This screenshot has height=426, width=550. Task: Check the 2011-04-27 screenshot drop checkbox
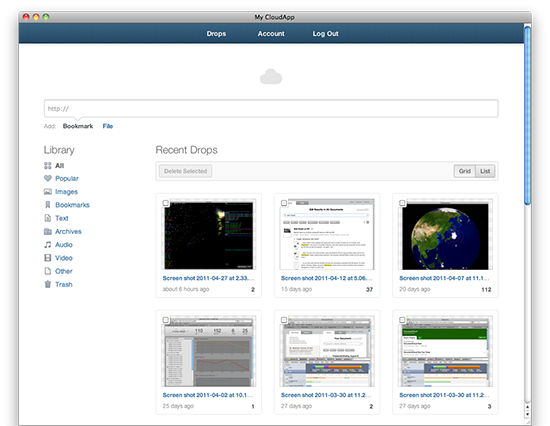click(x=166, y=203)
